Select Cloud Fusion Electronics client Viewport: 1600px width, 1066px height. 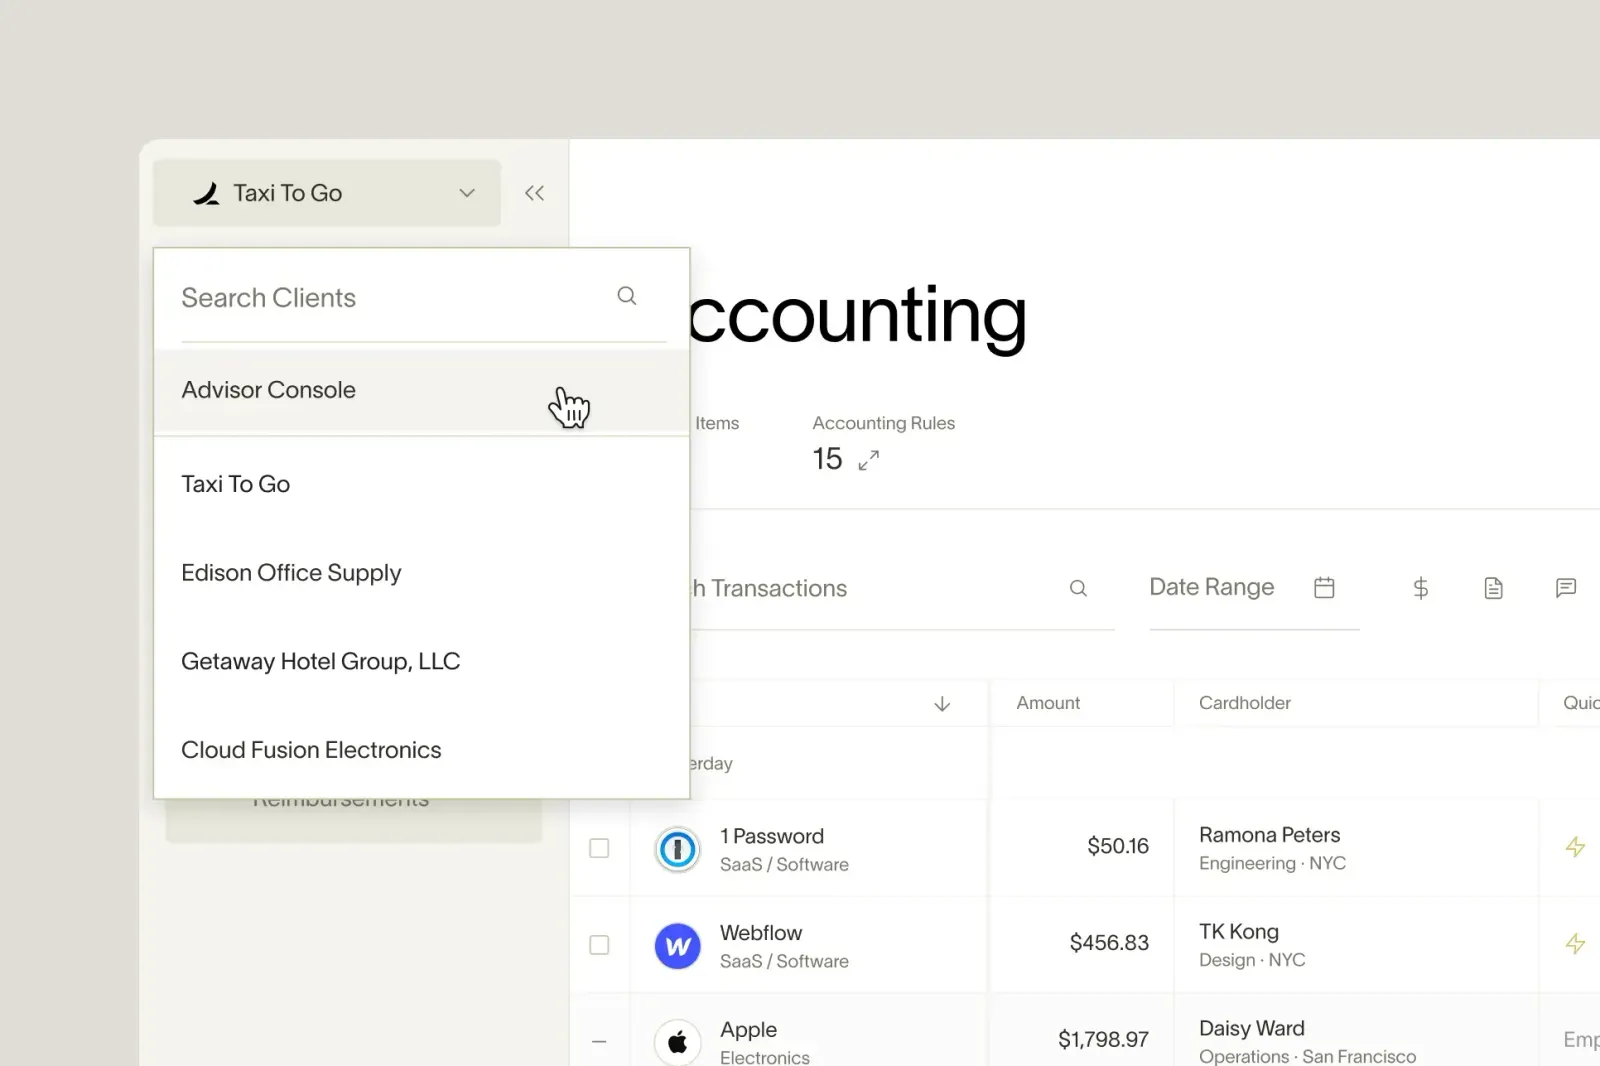pyautogui.click(x=311, y=749)
